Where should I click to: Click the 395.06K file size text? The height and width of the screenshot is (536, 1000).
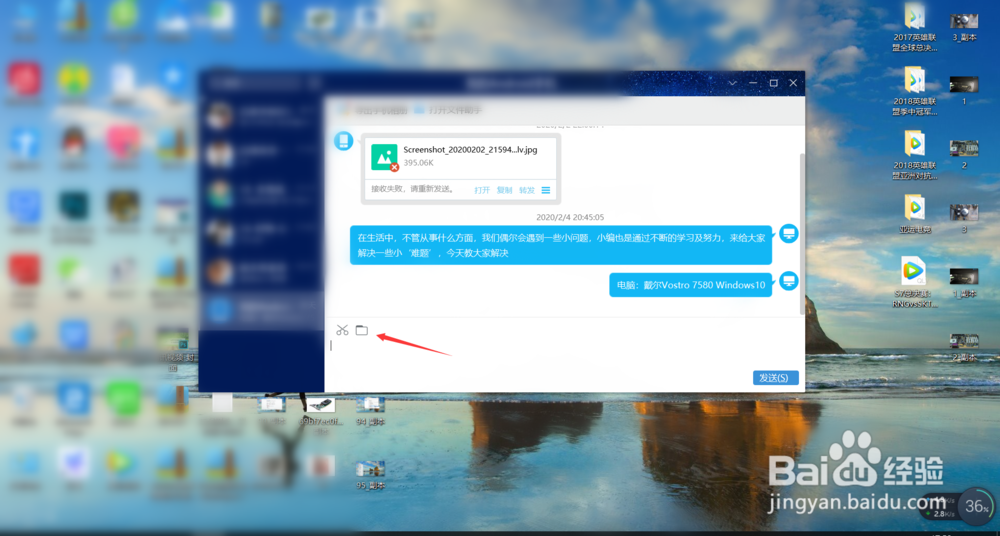[419, 163]
